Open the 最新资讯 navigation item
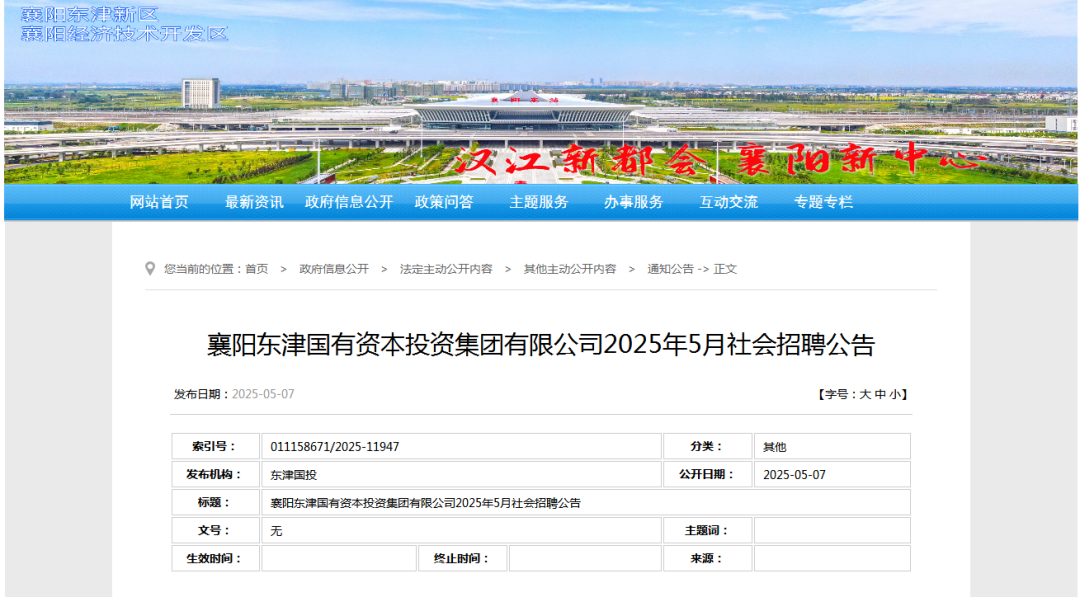The width and height of the screenshot is (1080, 597). point(254,202)
